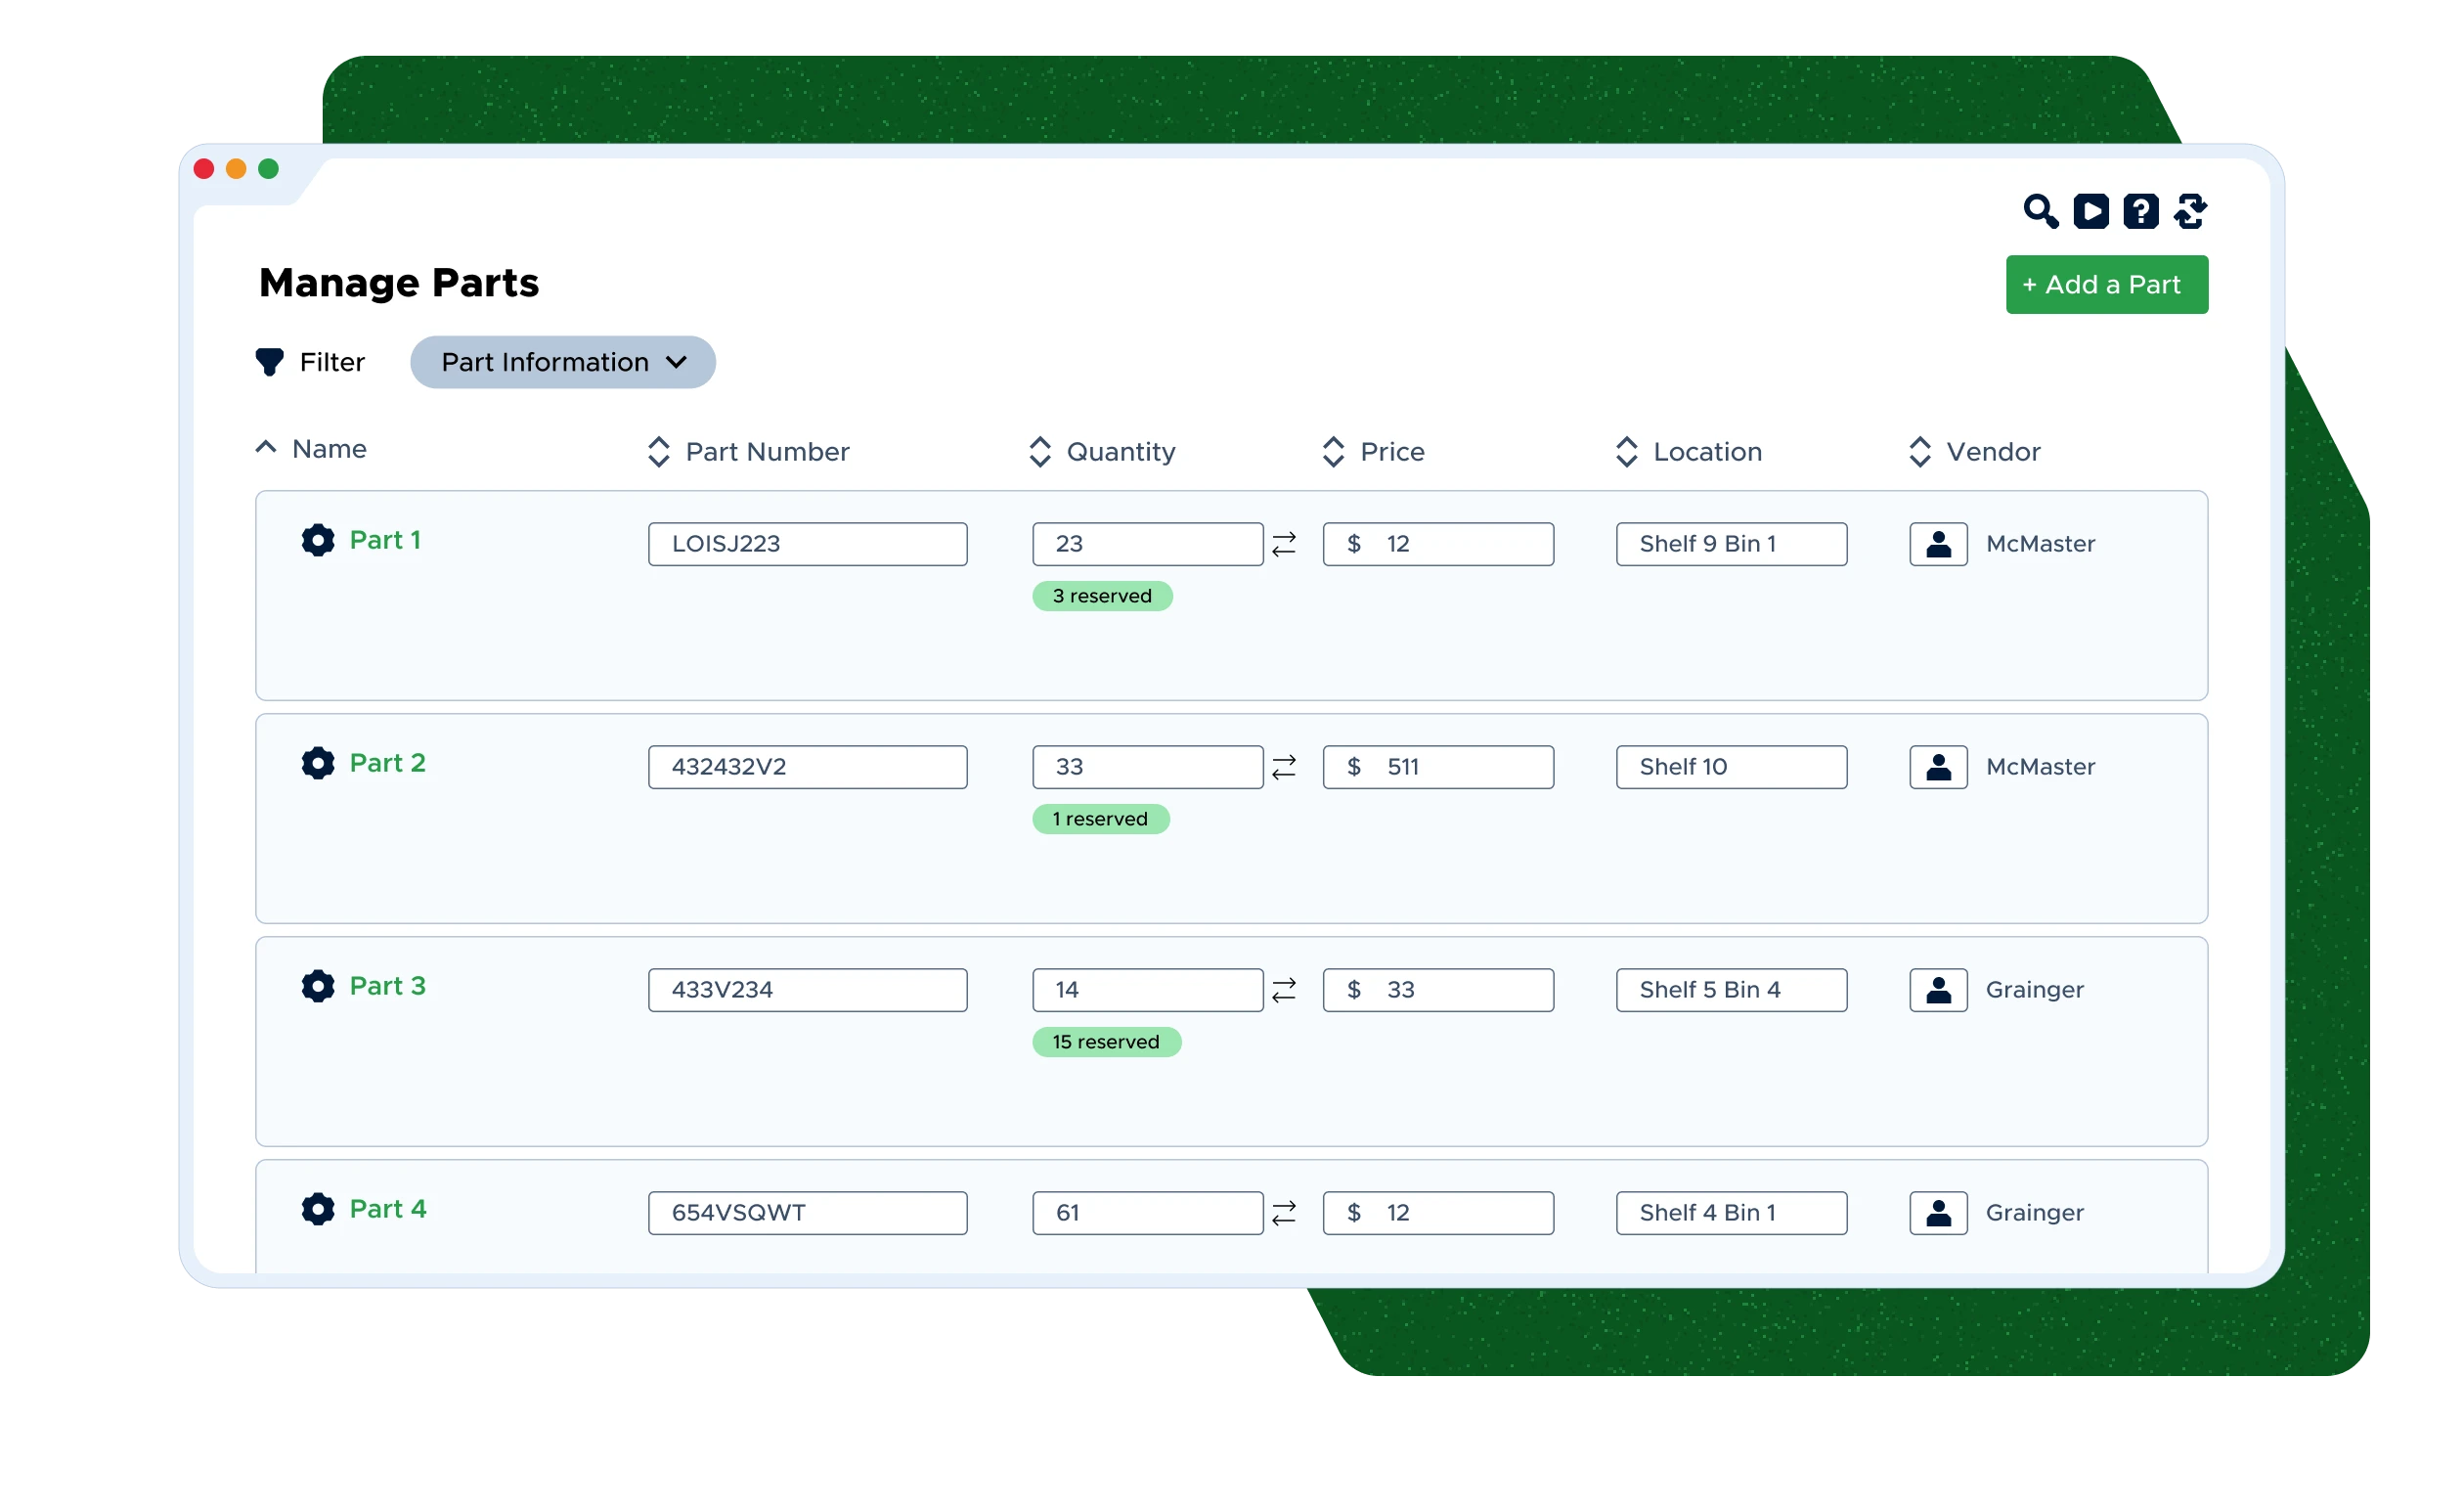This screenshot has width=2464, height=1511.
Task: Click the refresh/sync icon
Action: (x=2191, y=211)
